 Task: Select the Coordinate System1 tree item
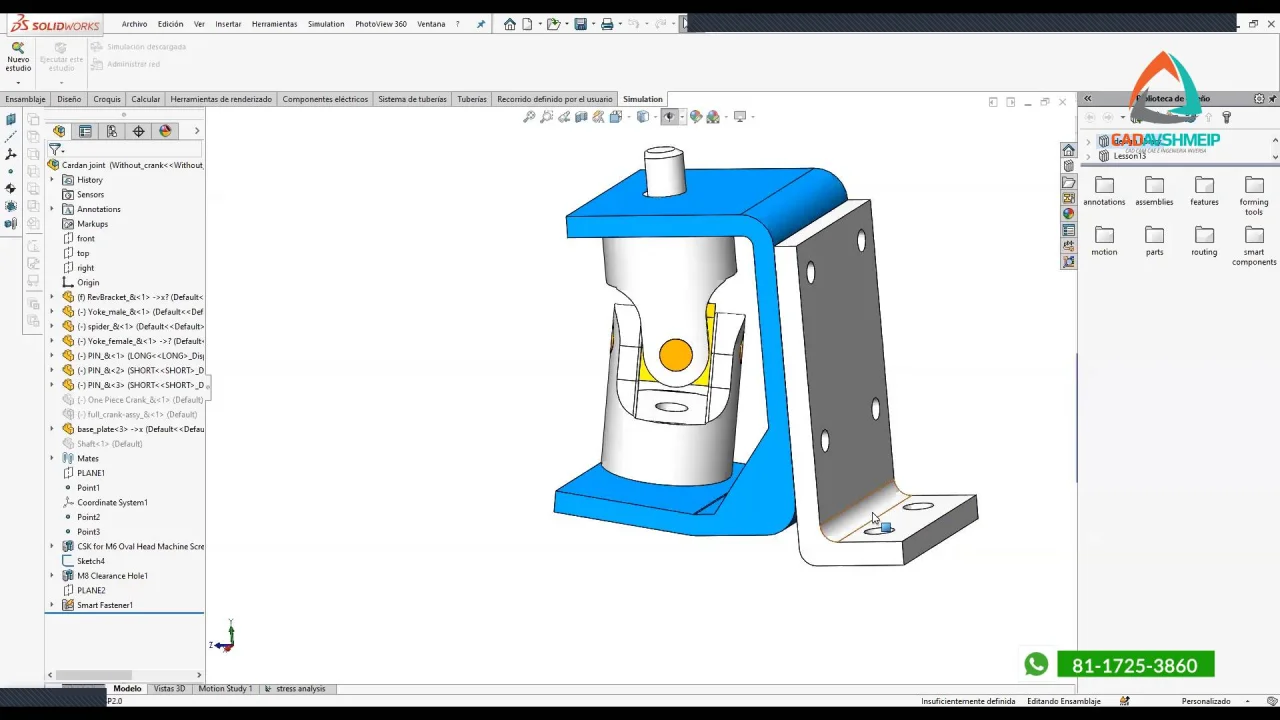pos(112,502)
